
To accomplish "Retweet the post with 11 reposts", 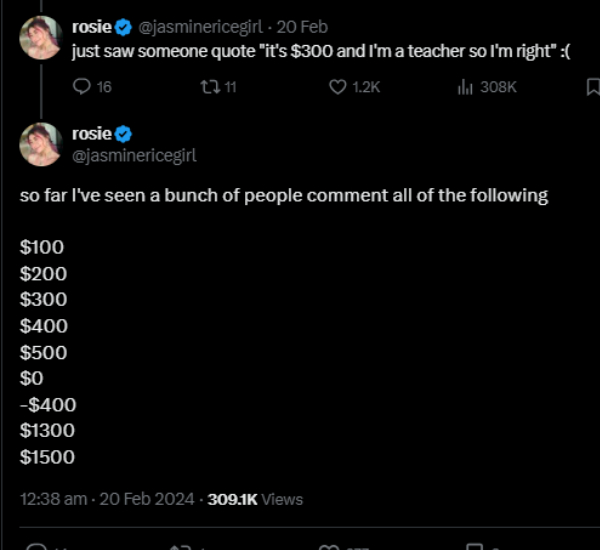I will pyautogui.click(x=208, y=87).
